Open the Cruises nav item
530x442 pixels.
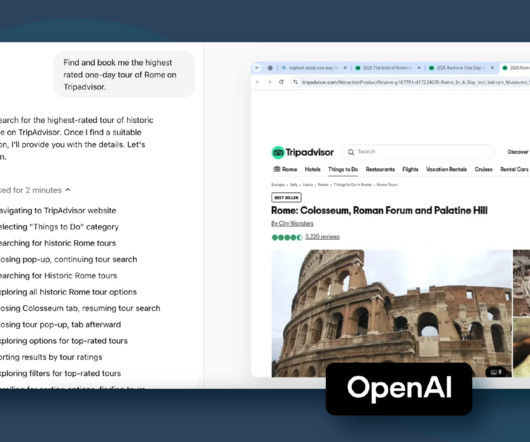[x=483, y=169]
